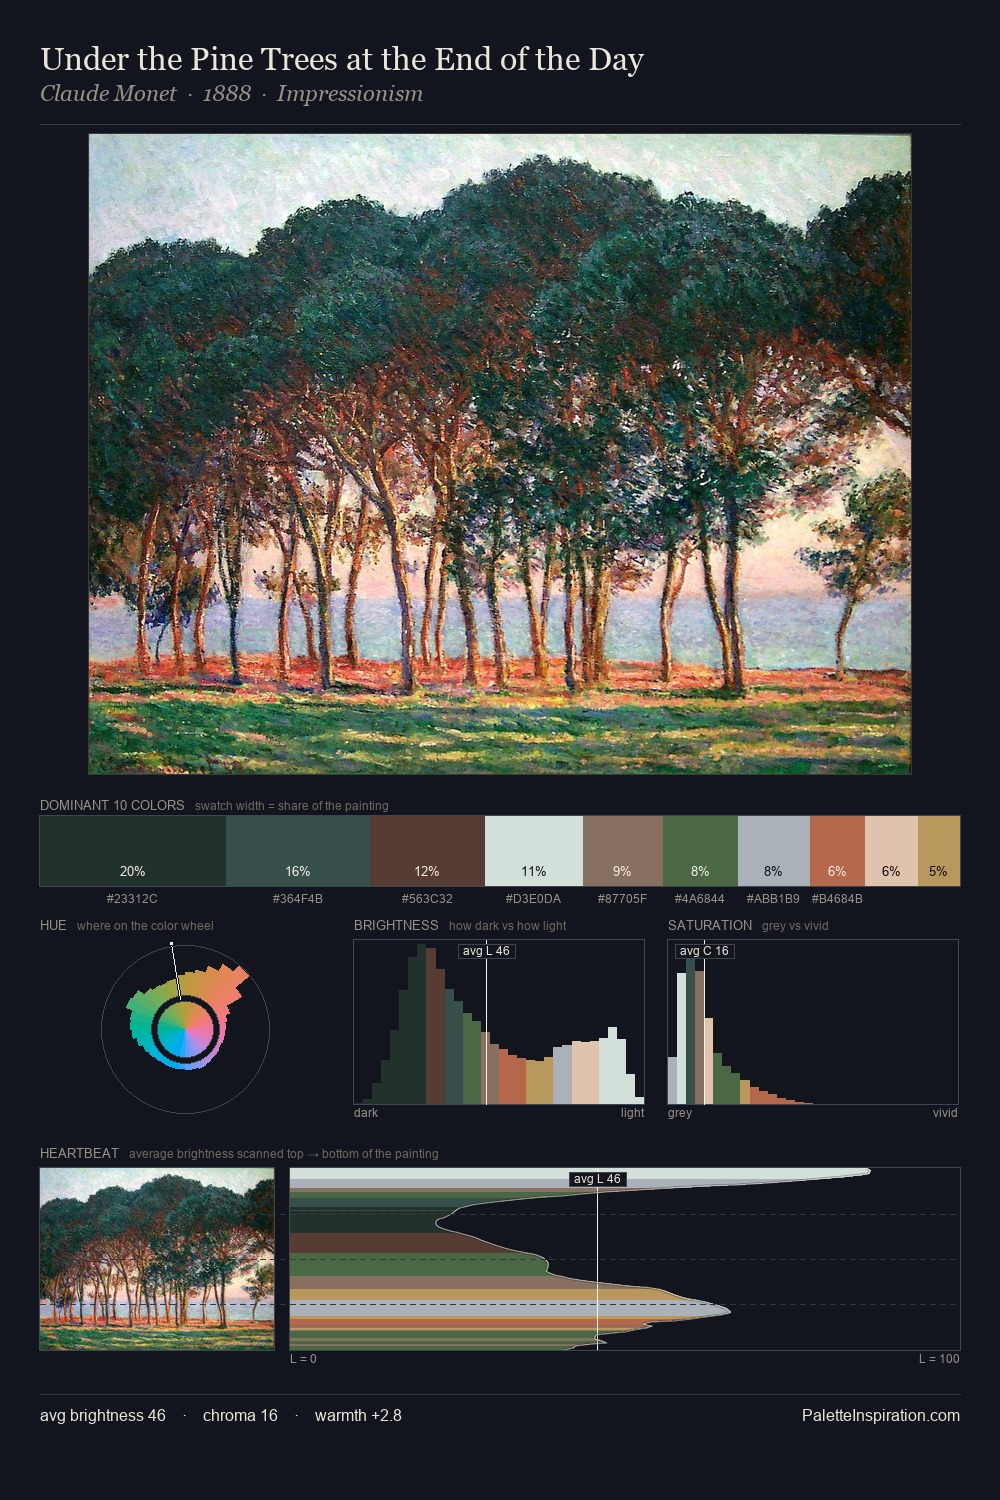Select the 9% taupe swatch
Image resolution: width=1000 pixels, height=1500 pixels.
(x=623, y=851)
